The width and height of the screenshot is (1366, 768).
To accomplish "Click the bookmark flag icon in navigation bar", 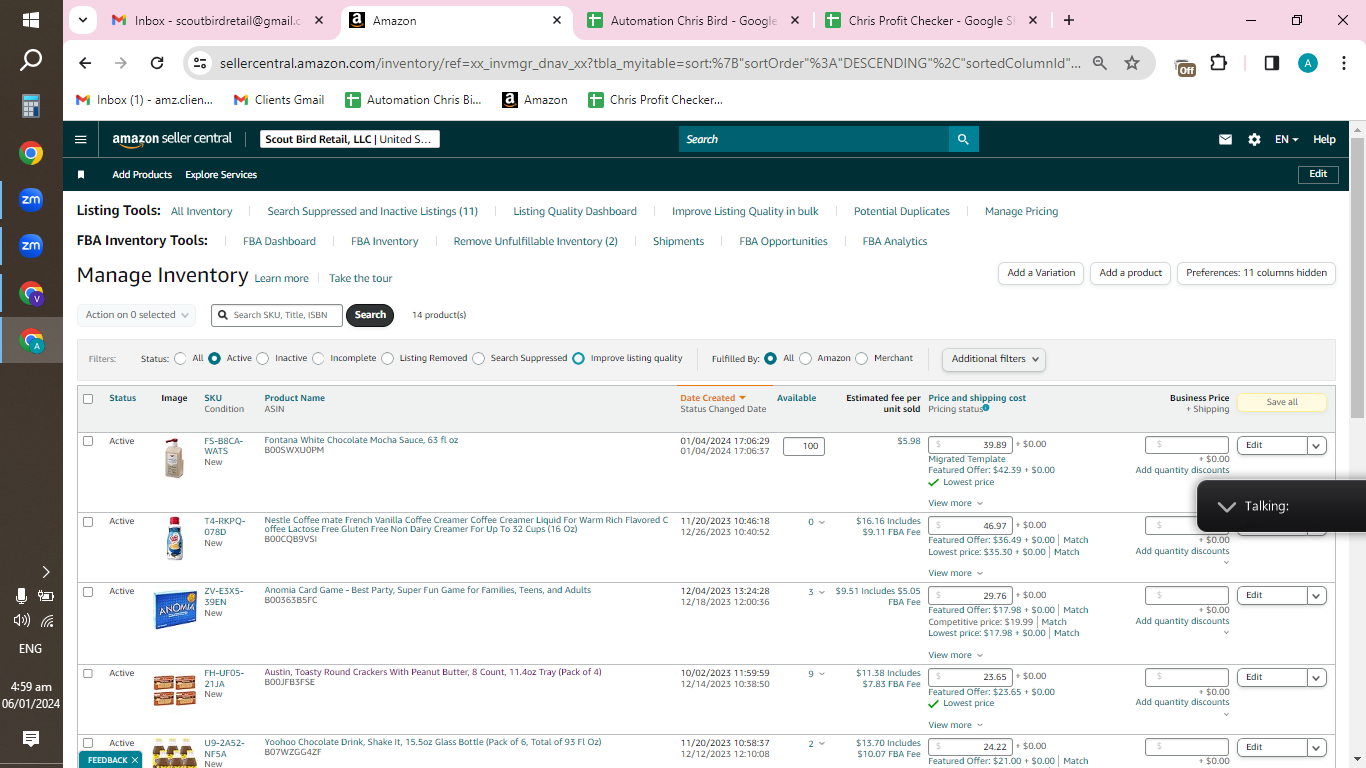I will coord(81,175).
